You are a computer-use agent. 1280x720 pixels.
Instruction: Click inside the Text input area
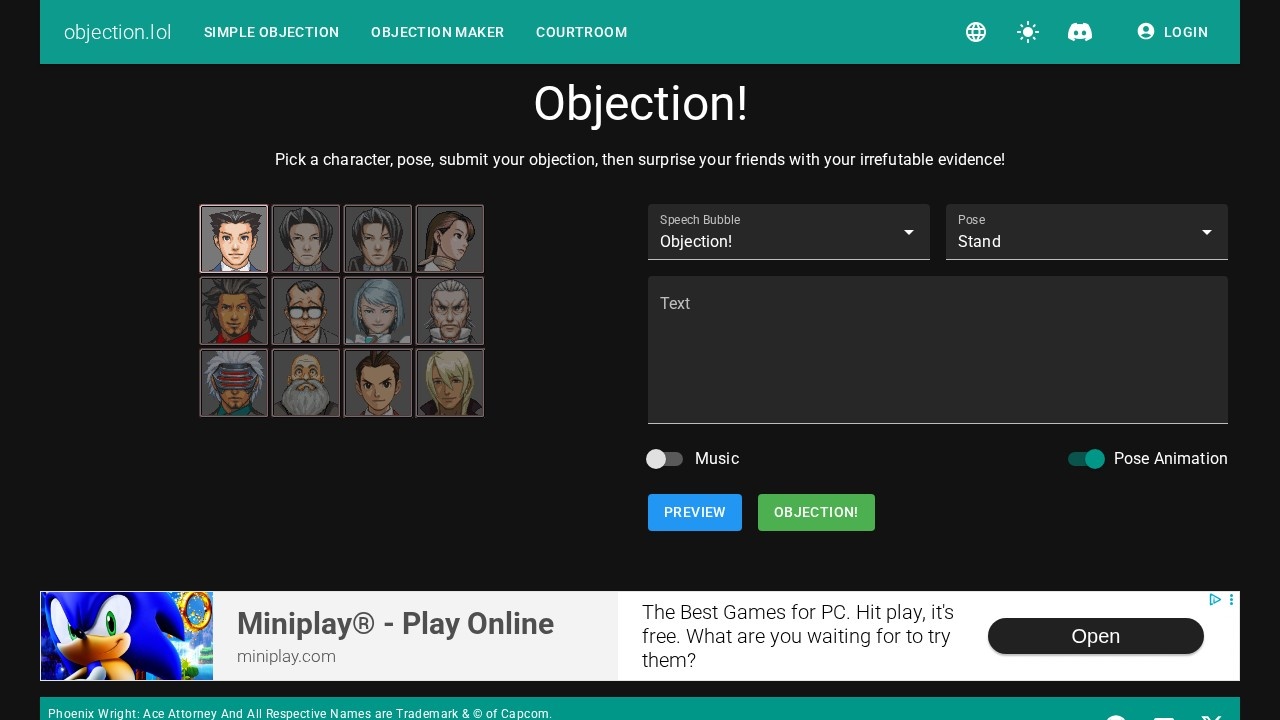tap(938, 350)
